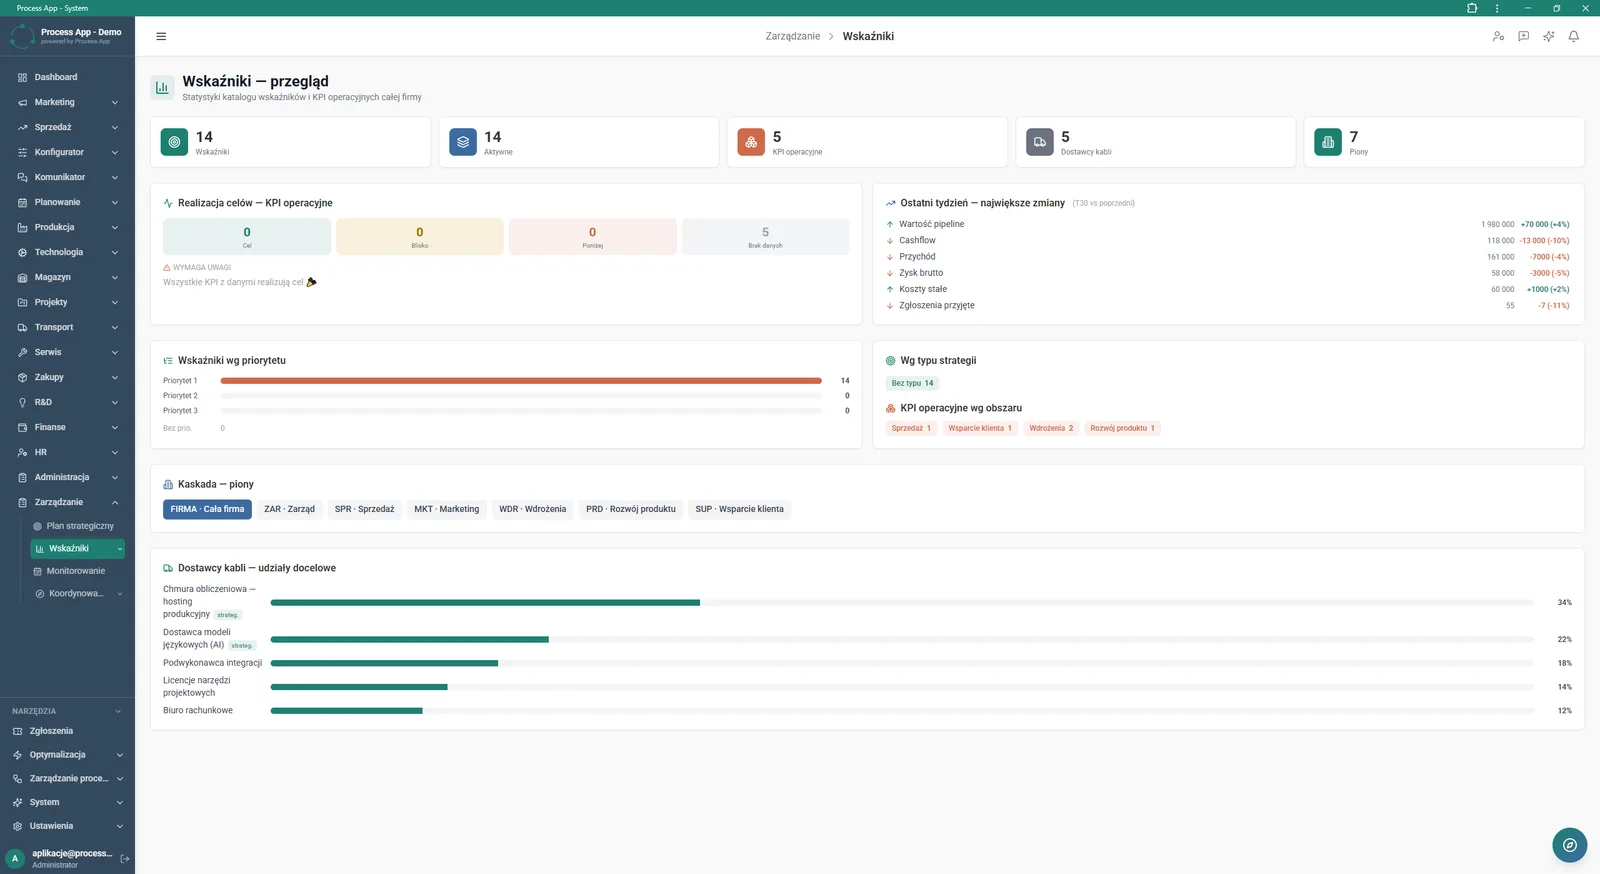Viewport: 1600px width, 874px height.
Task: Toggle the sidebar hamburger menu
Action: click(x=161, y=36)
